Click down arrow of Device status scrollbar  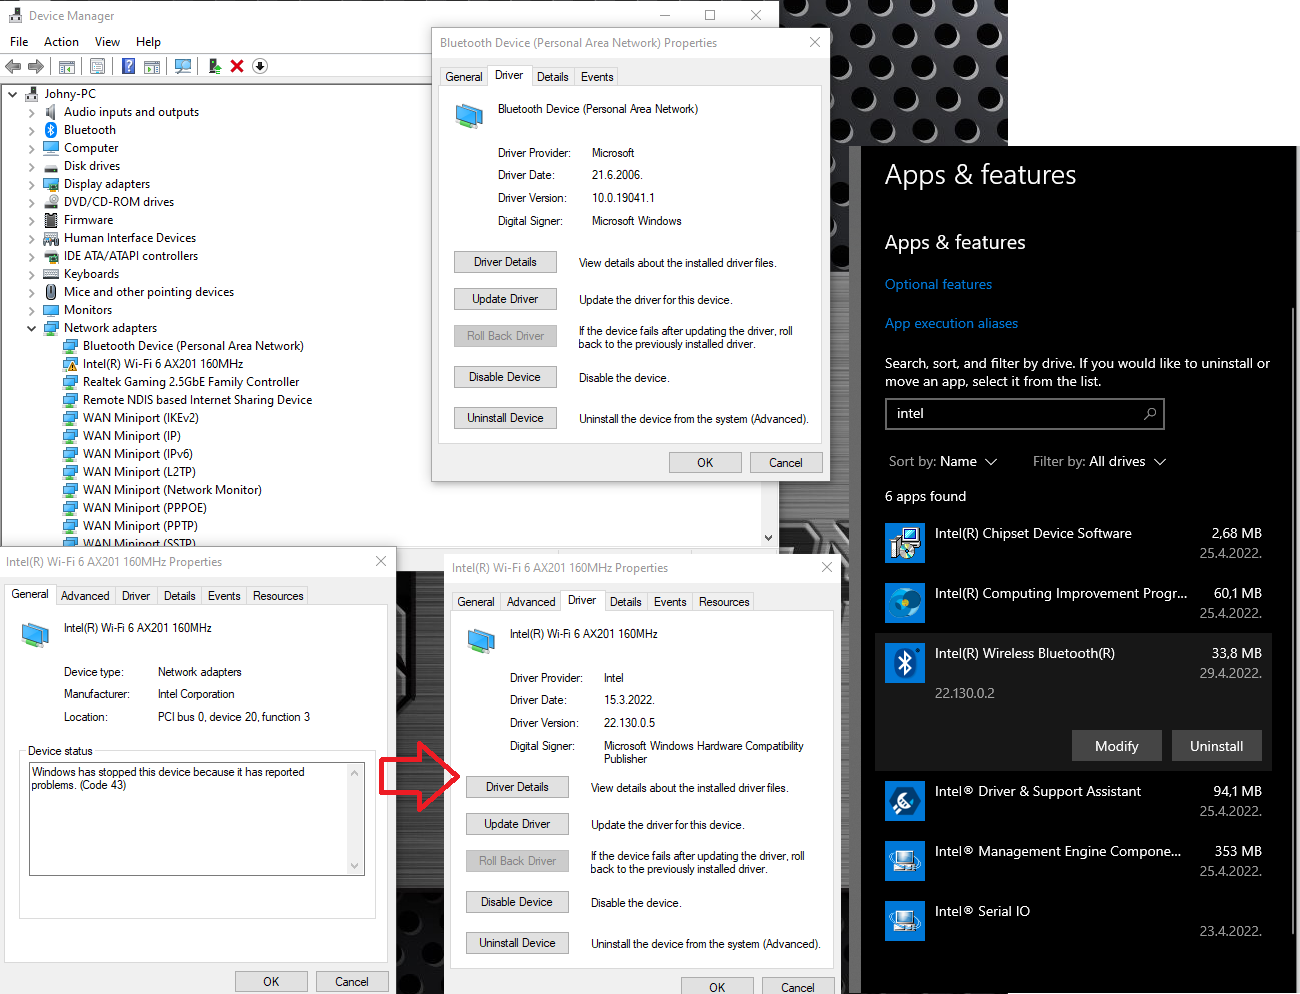(x=354, y=866)
